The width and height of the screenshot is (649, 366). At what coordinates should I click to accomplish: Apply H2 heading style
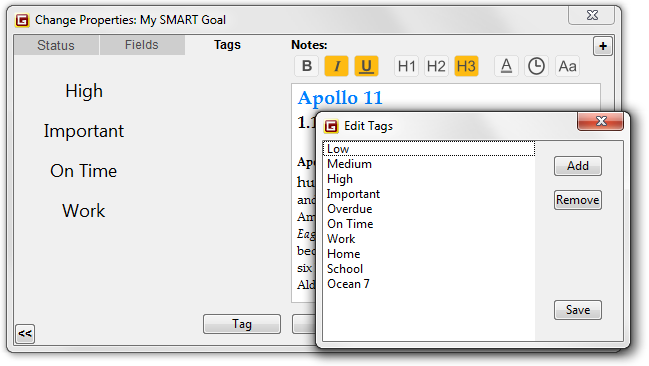(436, 66)
